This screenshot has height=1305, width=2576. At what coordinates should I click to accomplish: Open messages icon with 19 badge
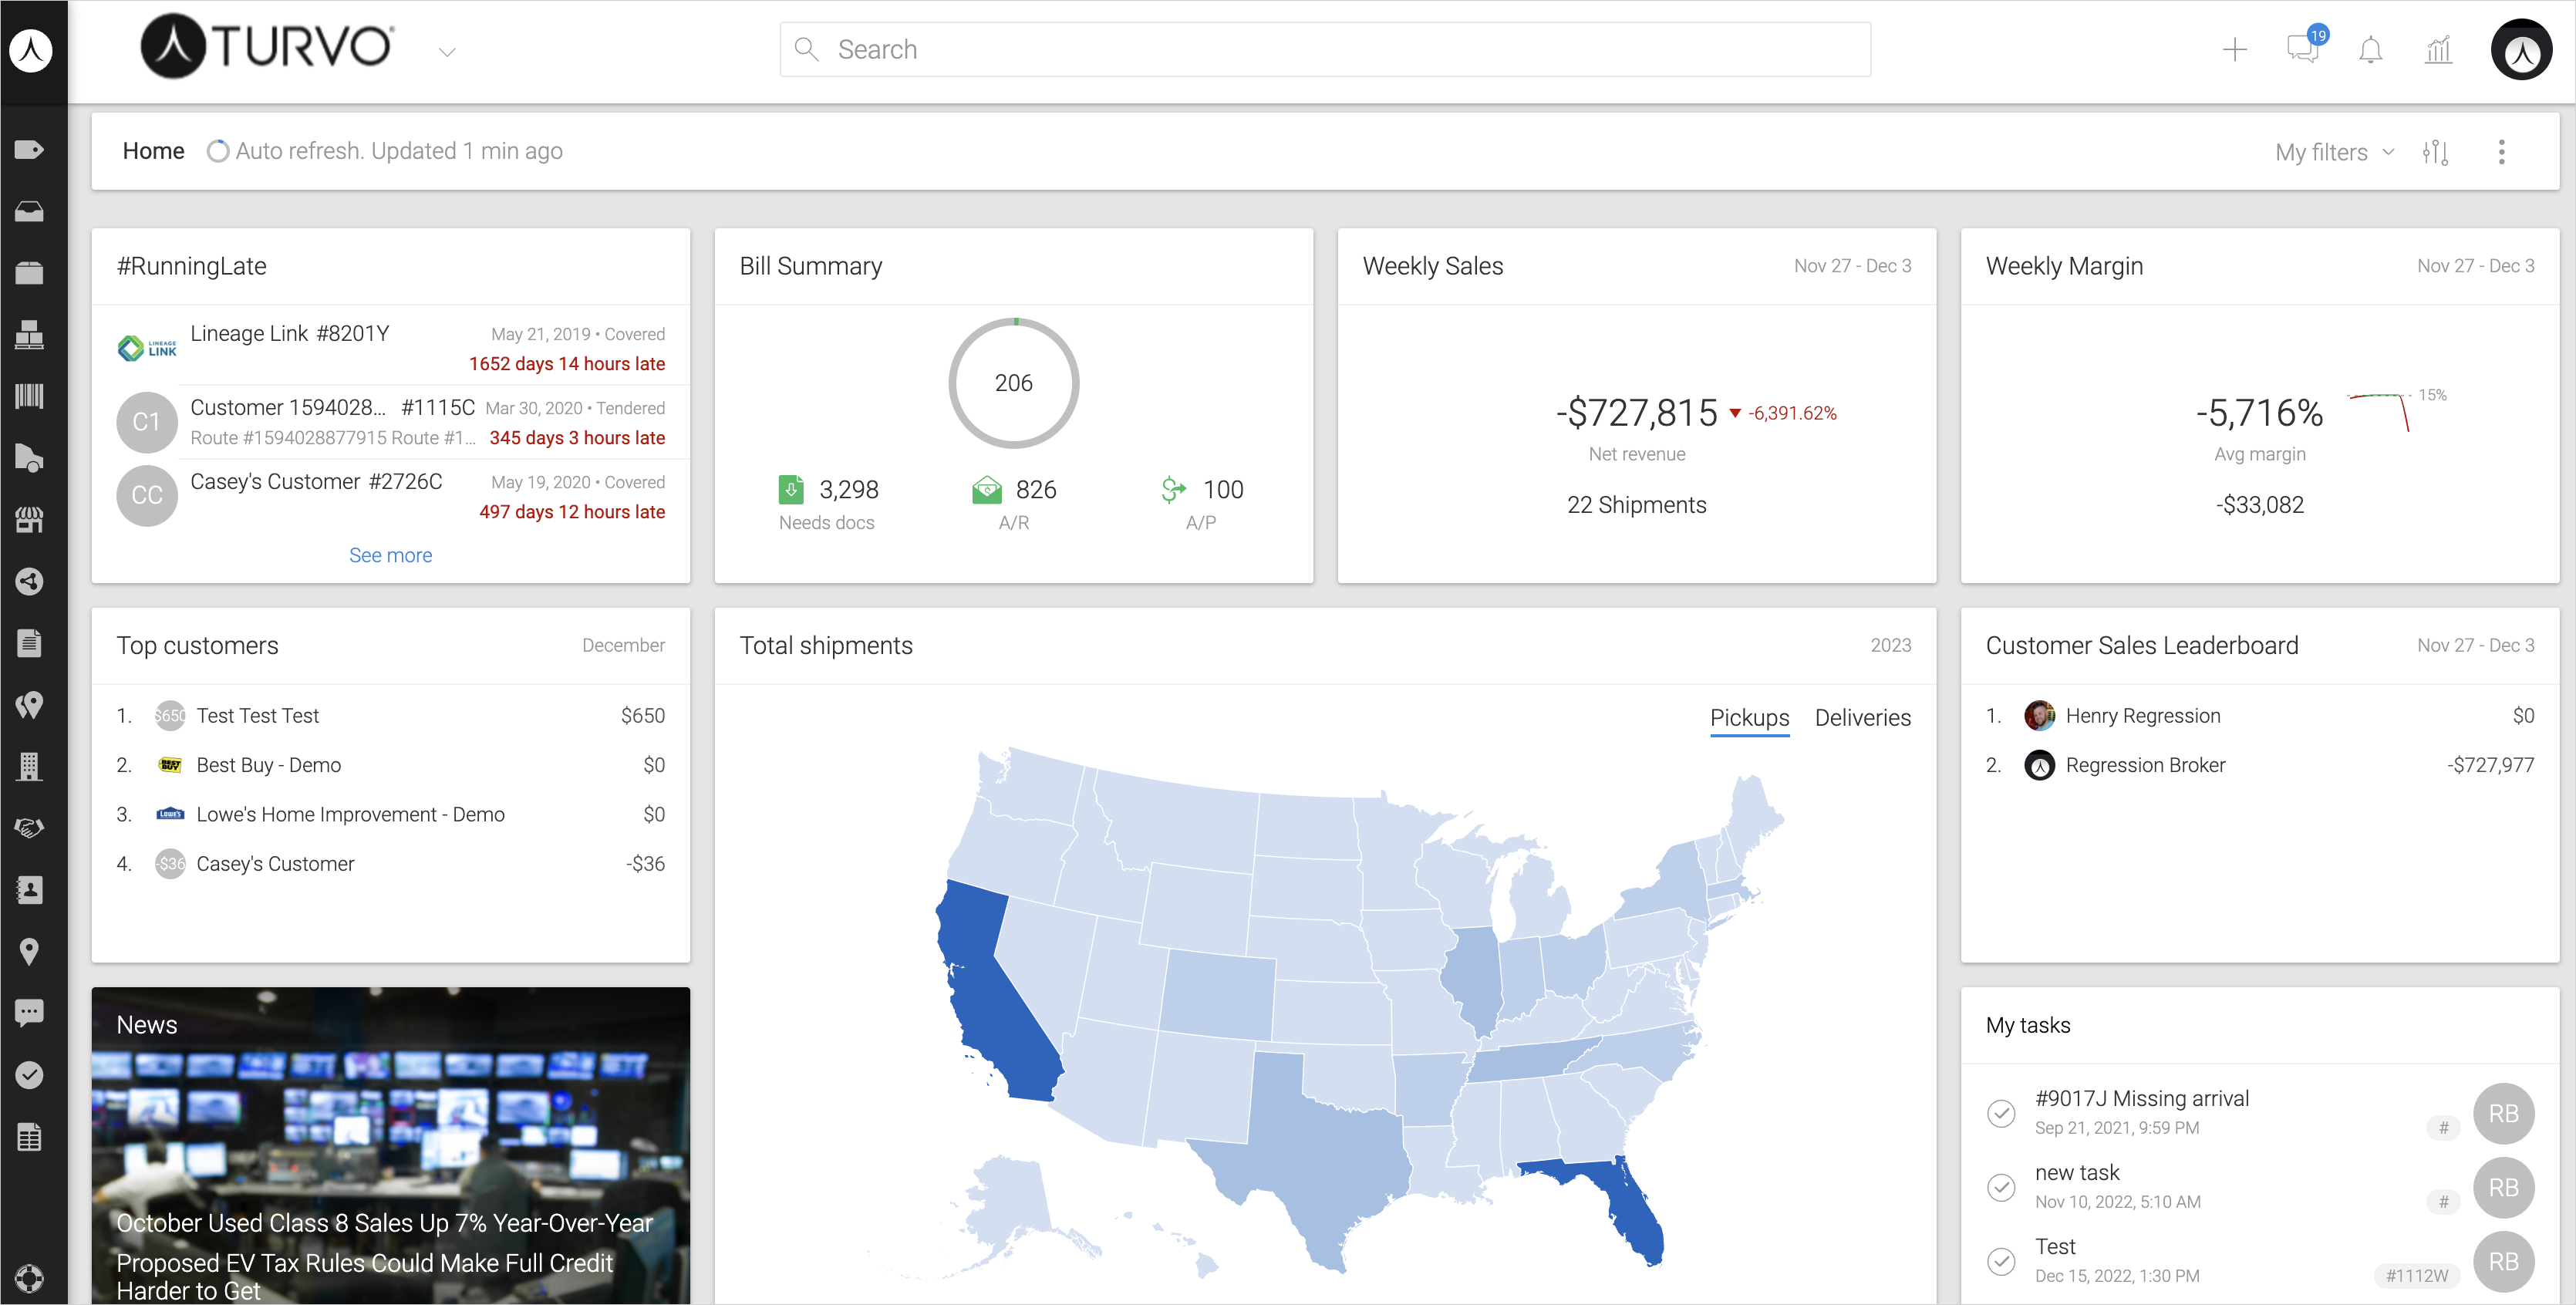(x=2302, y=49)
